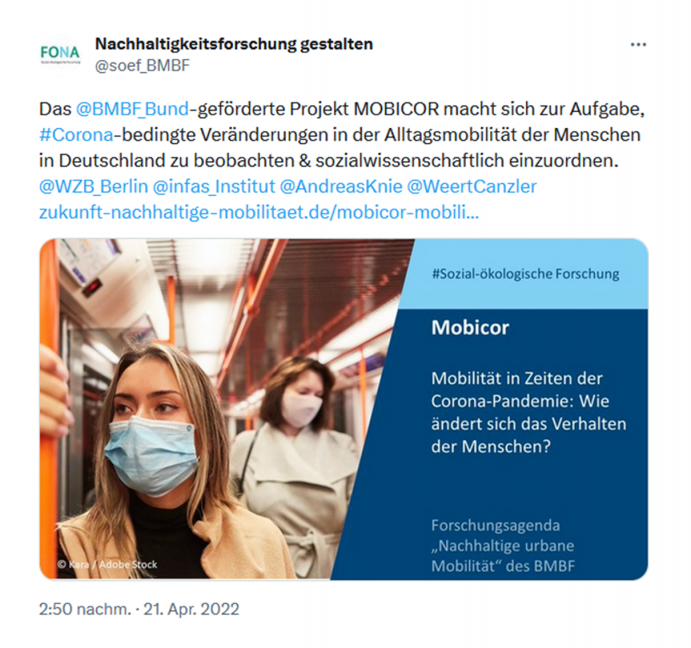Click the FONA profile avatar
The height and width of the screenshot is (648, 691).
pos(60,54)
